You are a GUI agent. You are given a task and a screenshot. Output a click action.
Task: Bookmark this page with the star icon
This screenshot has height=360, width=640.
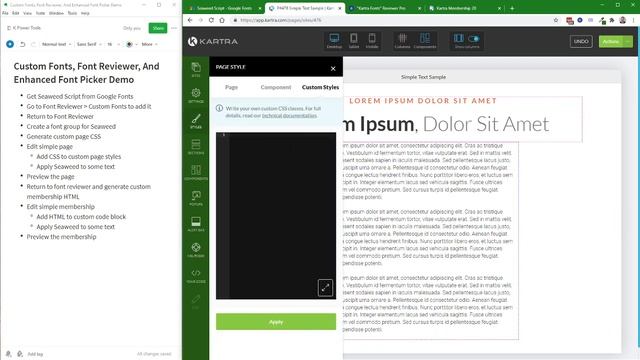click(x=556, y=20)
